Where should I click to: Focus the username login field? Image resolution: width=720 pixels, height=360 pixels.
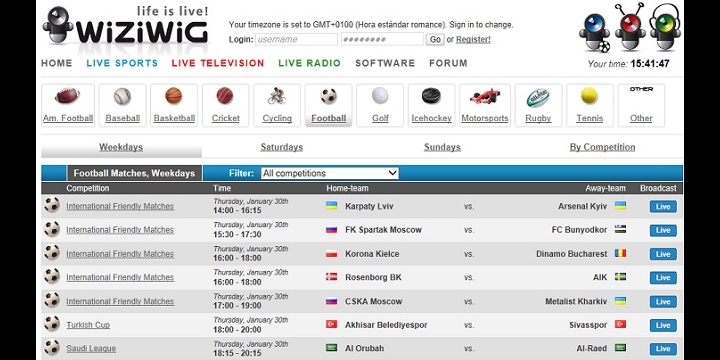click(297, 39)
